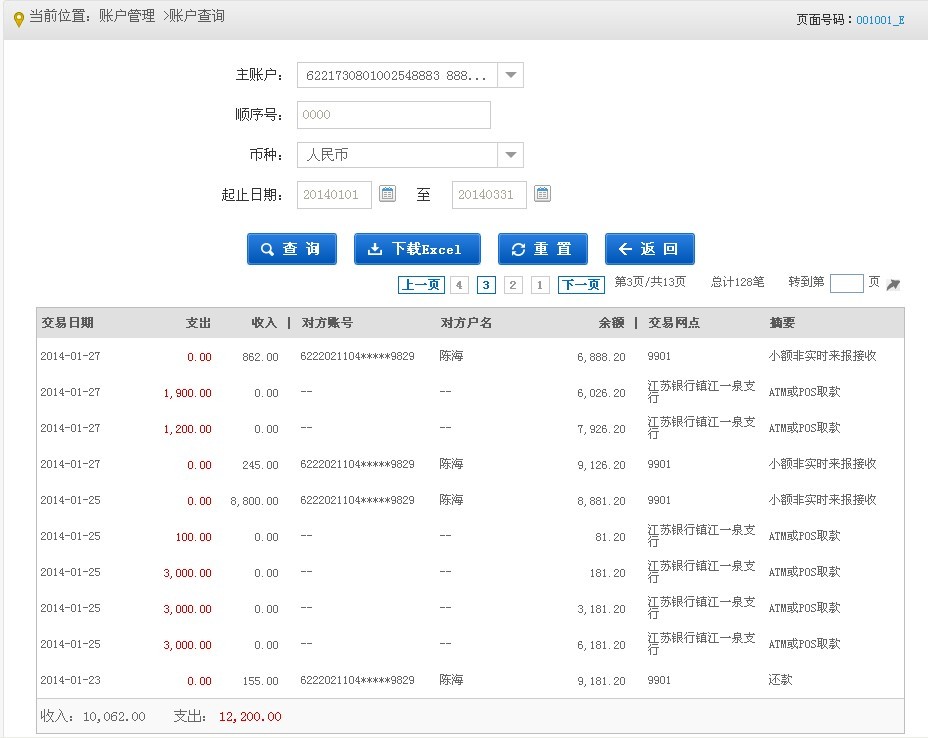This screenshot has width=928, height=738.
Task: Click the location pin icon beside 当前位置
Action: [x=18, y=19]
